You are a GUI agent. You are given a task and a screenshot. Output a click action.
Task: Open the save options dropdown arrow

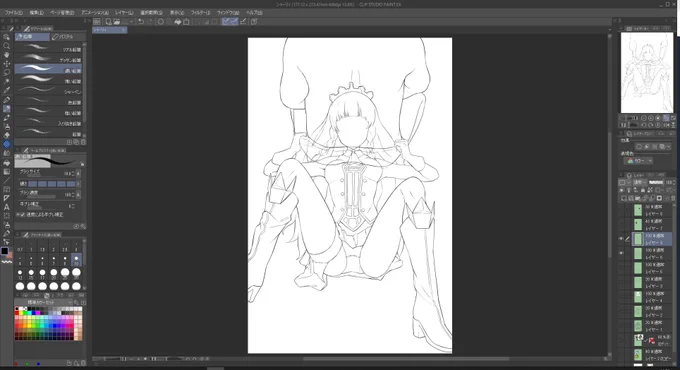point(131,21)
